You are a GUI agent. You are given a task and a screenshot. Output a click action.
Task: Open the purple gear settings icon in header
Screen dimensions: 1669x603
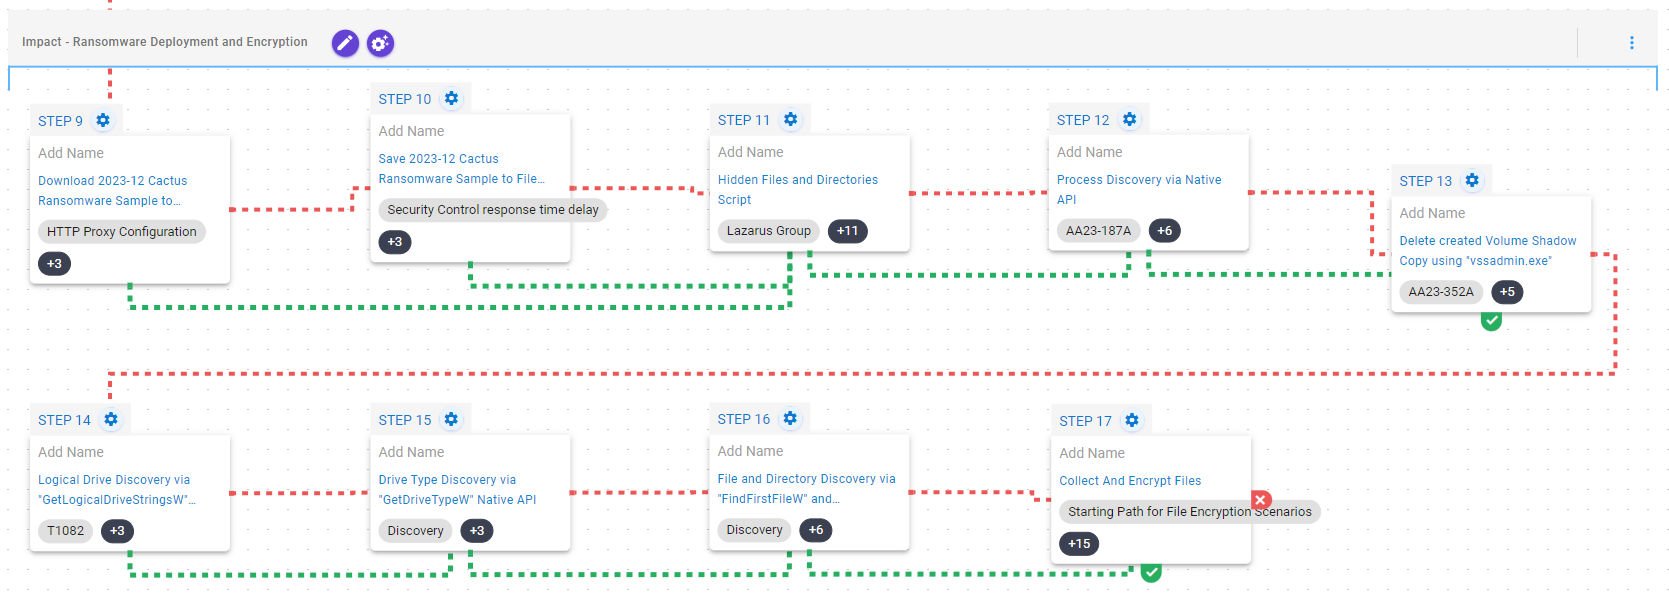point(380,43)
